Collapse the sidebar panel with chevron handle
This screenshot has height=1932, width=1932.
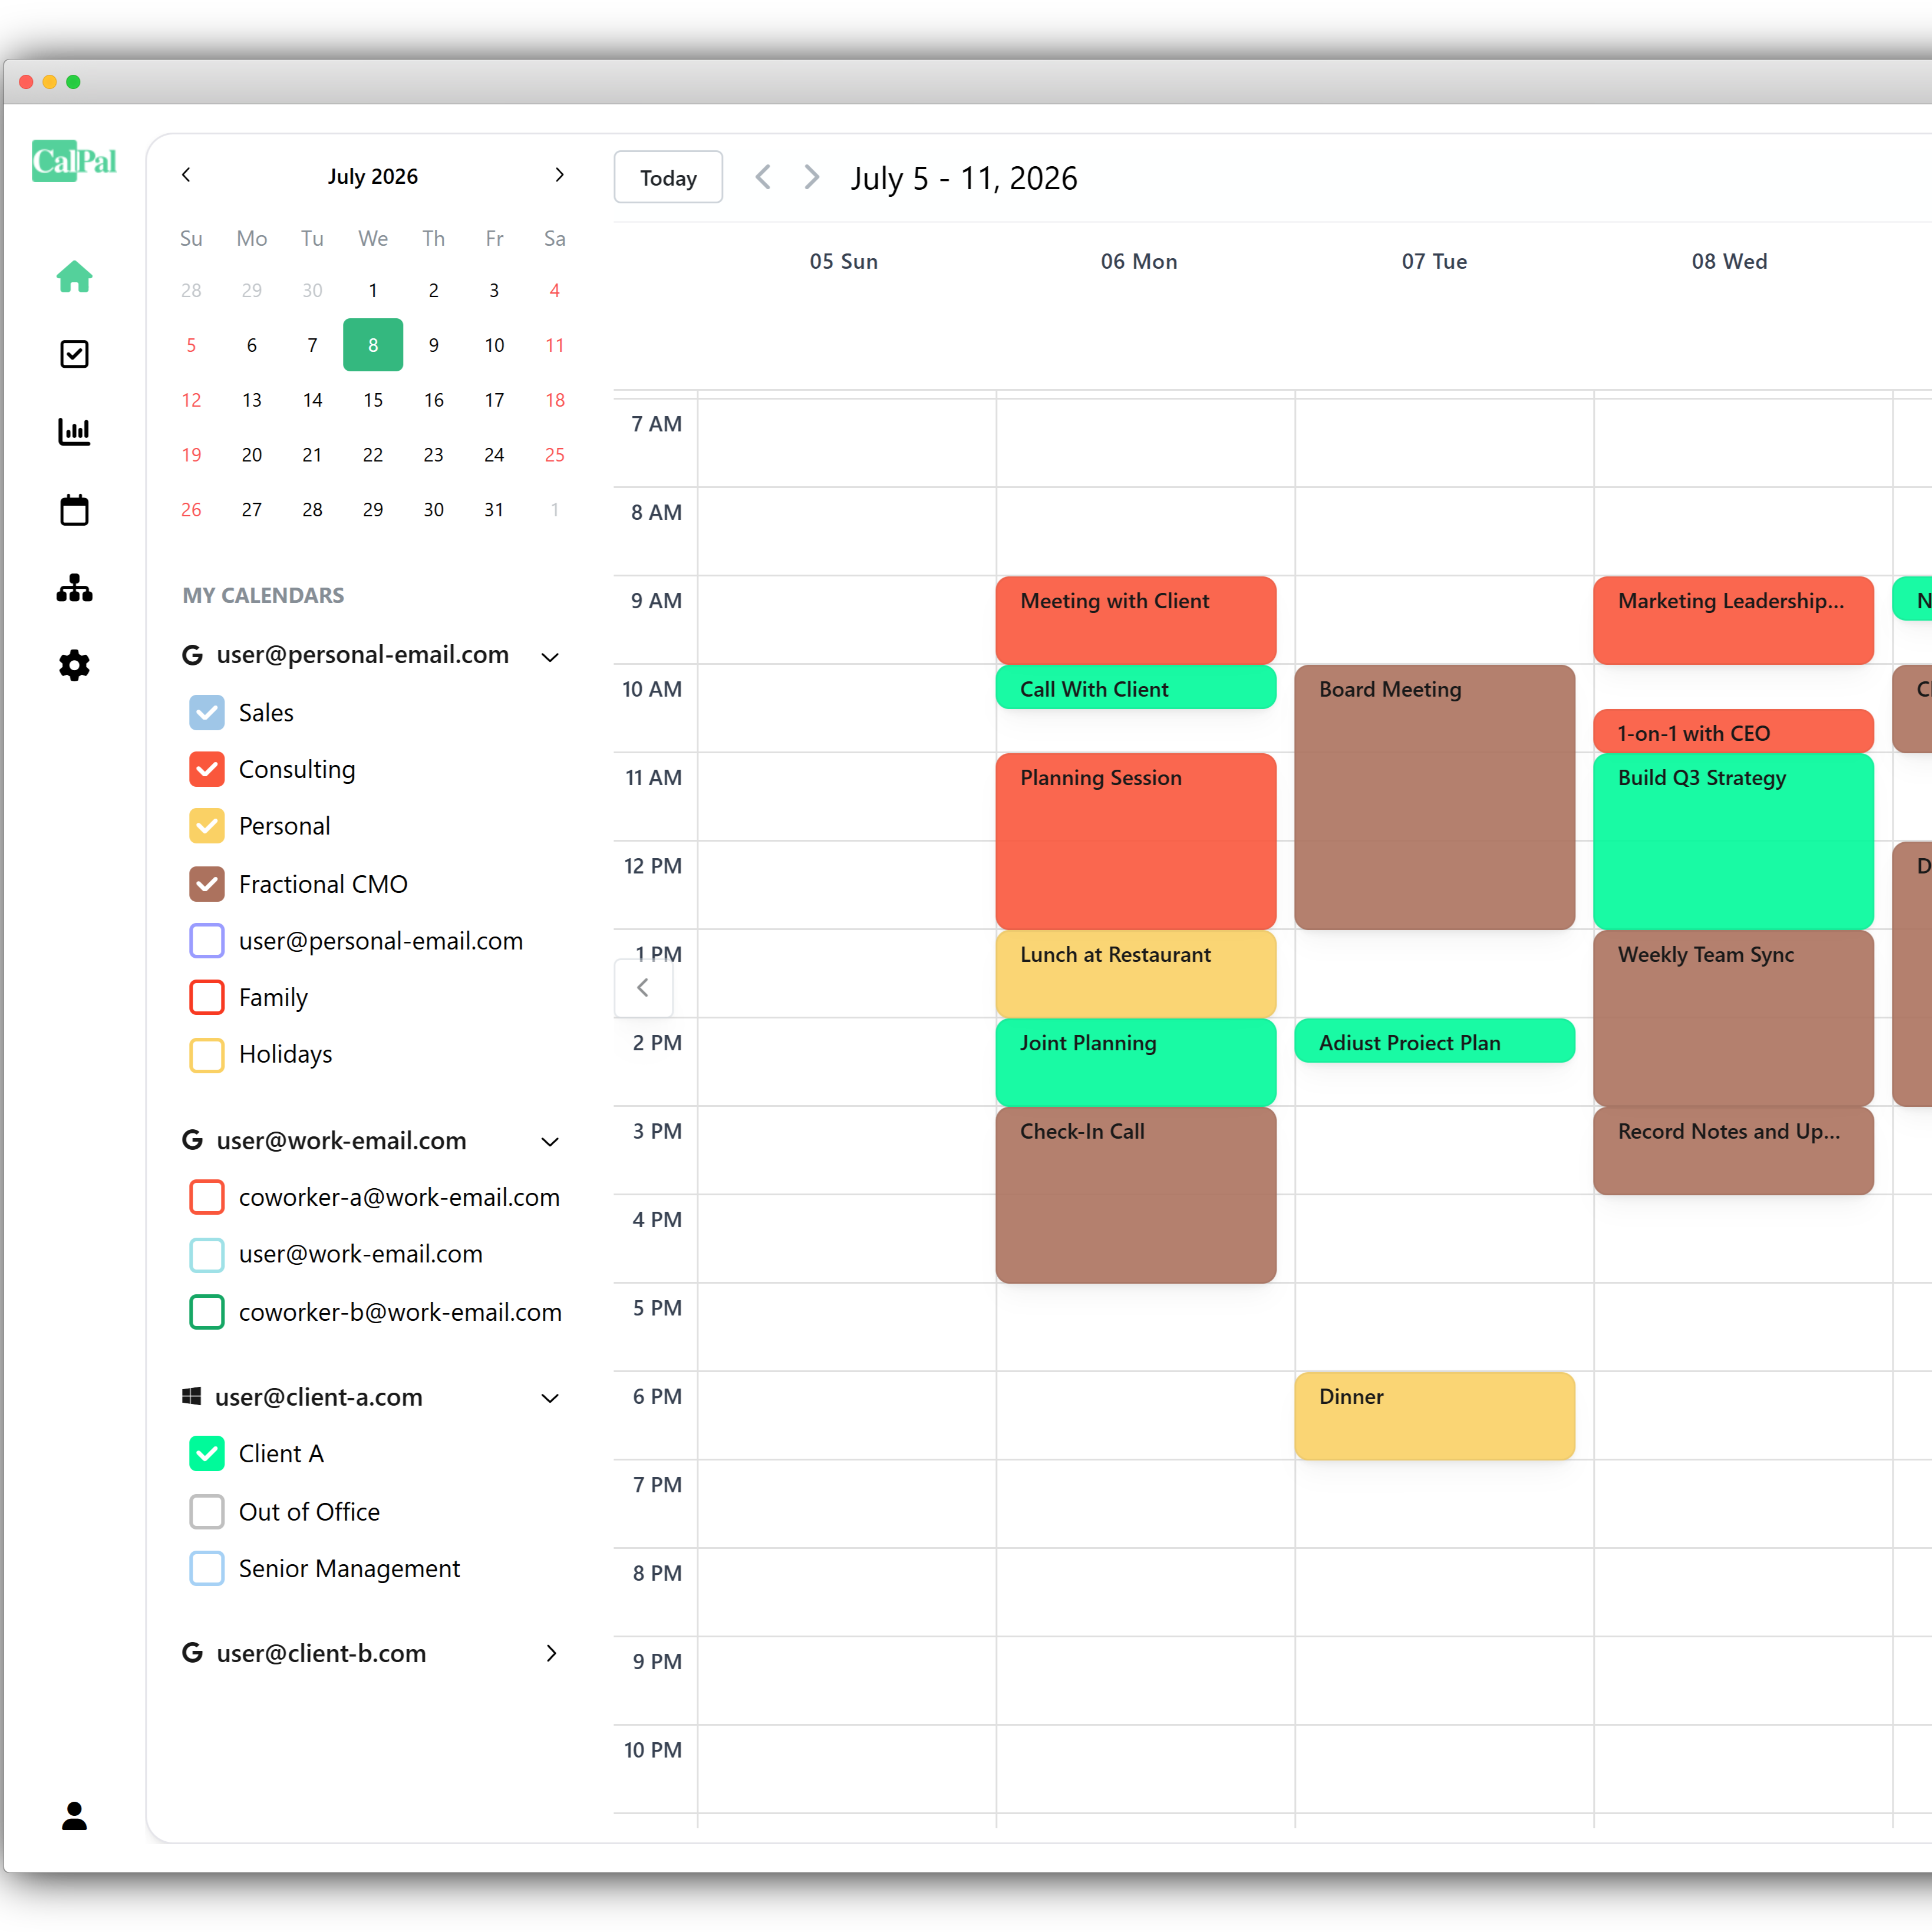(x=643, y=988)
